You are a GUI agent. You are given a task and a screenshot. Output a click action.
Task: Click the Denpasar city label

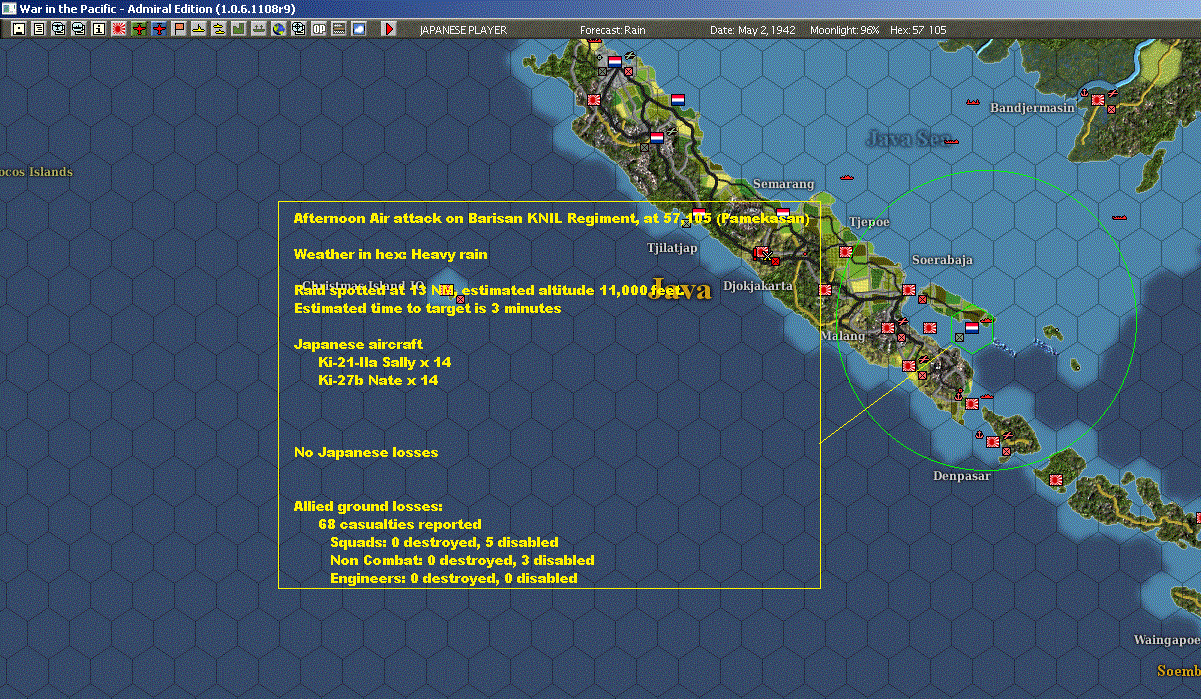[962, 476]
